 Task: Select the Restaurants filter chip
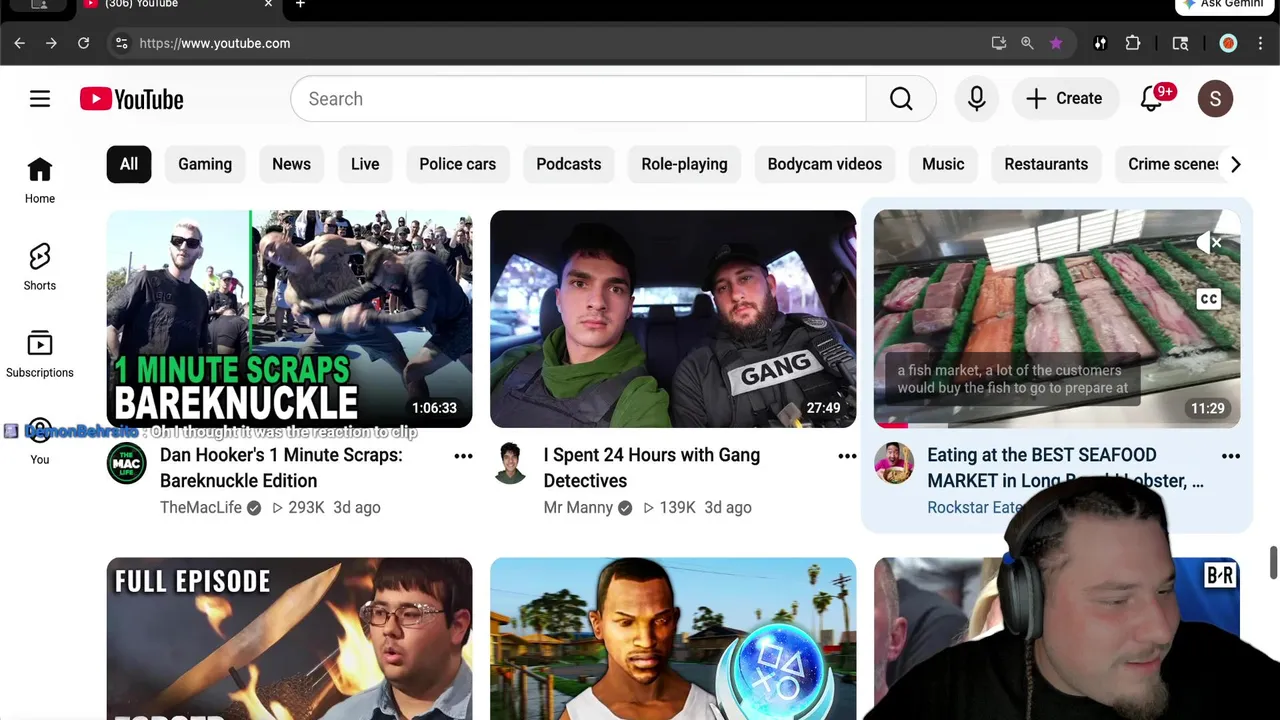(1046, 164)
